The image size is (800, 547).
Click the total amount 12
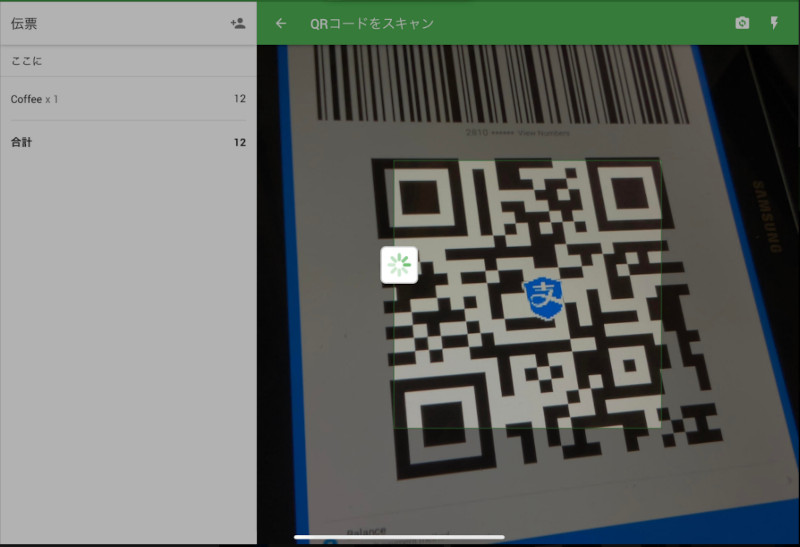(x=239, y=142)
